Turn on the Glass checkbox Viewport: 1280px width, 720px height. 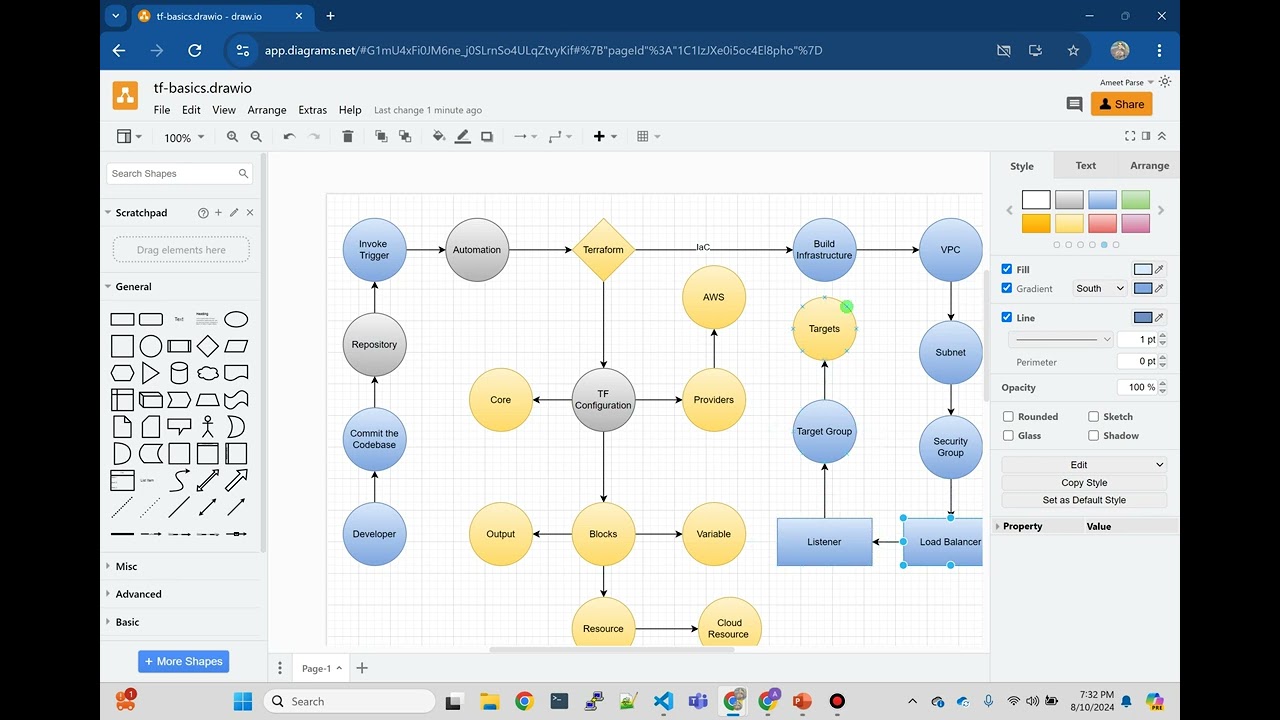point(1008,435)
